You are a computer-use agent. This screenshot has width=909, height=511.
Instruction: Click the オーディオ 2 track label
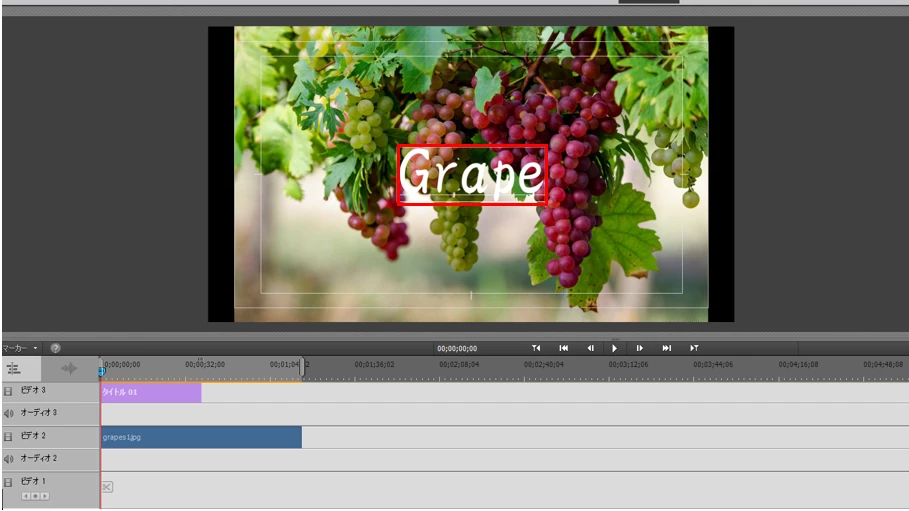coord(39,458)
